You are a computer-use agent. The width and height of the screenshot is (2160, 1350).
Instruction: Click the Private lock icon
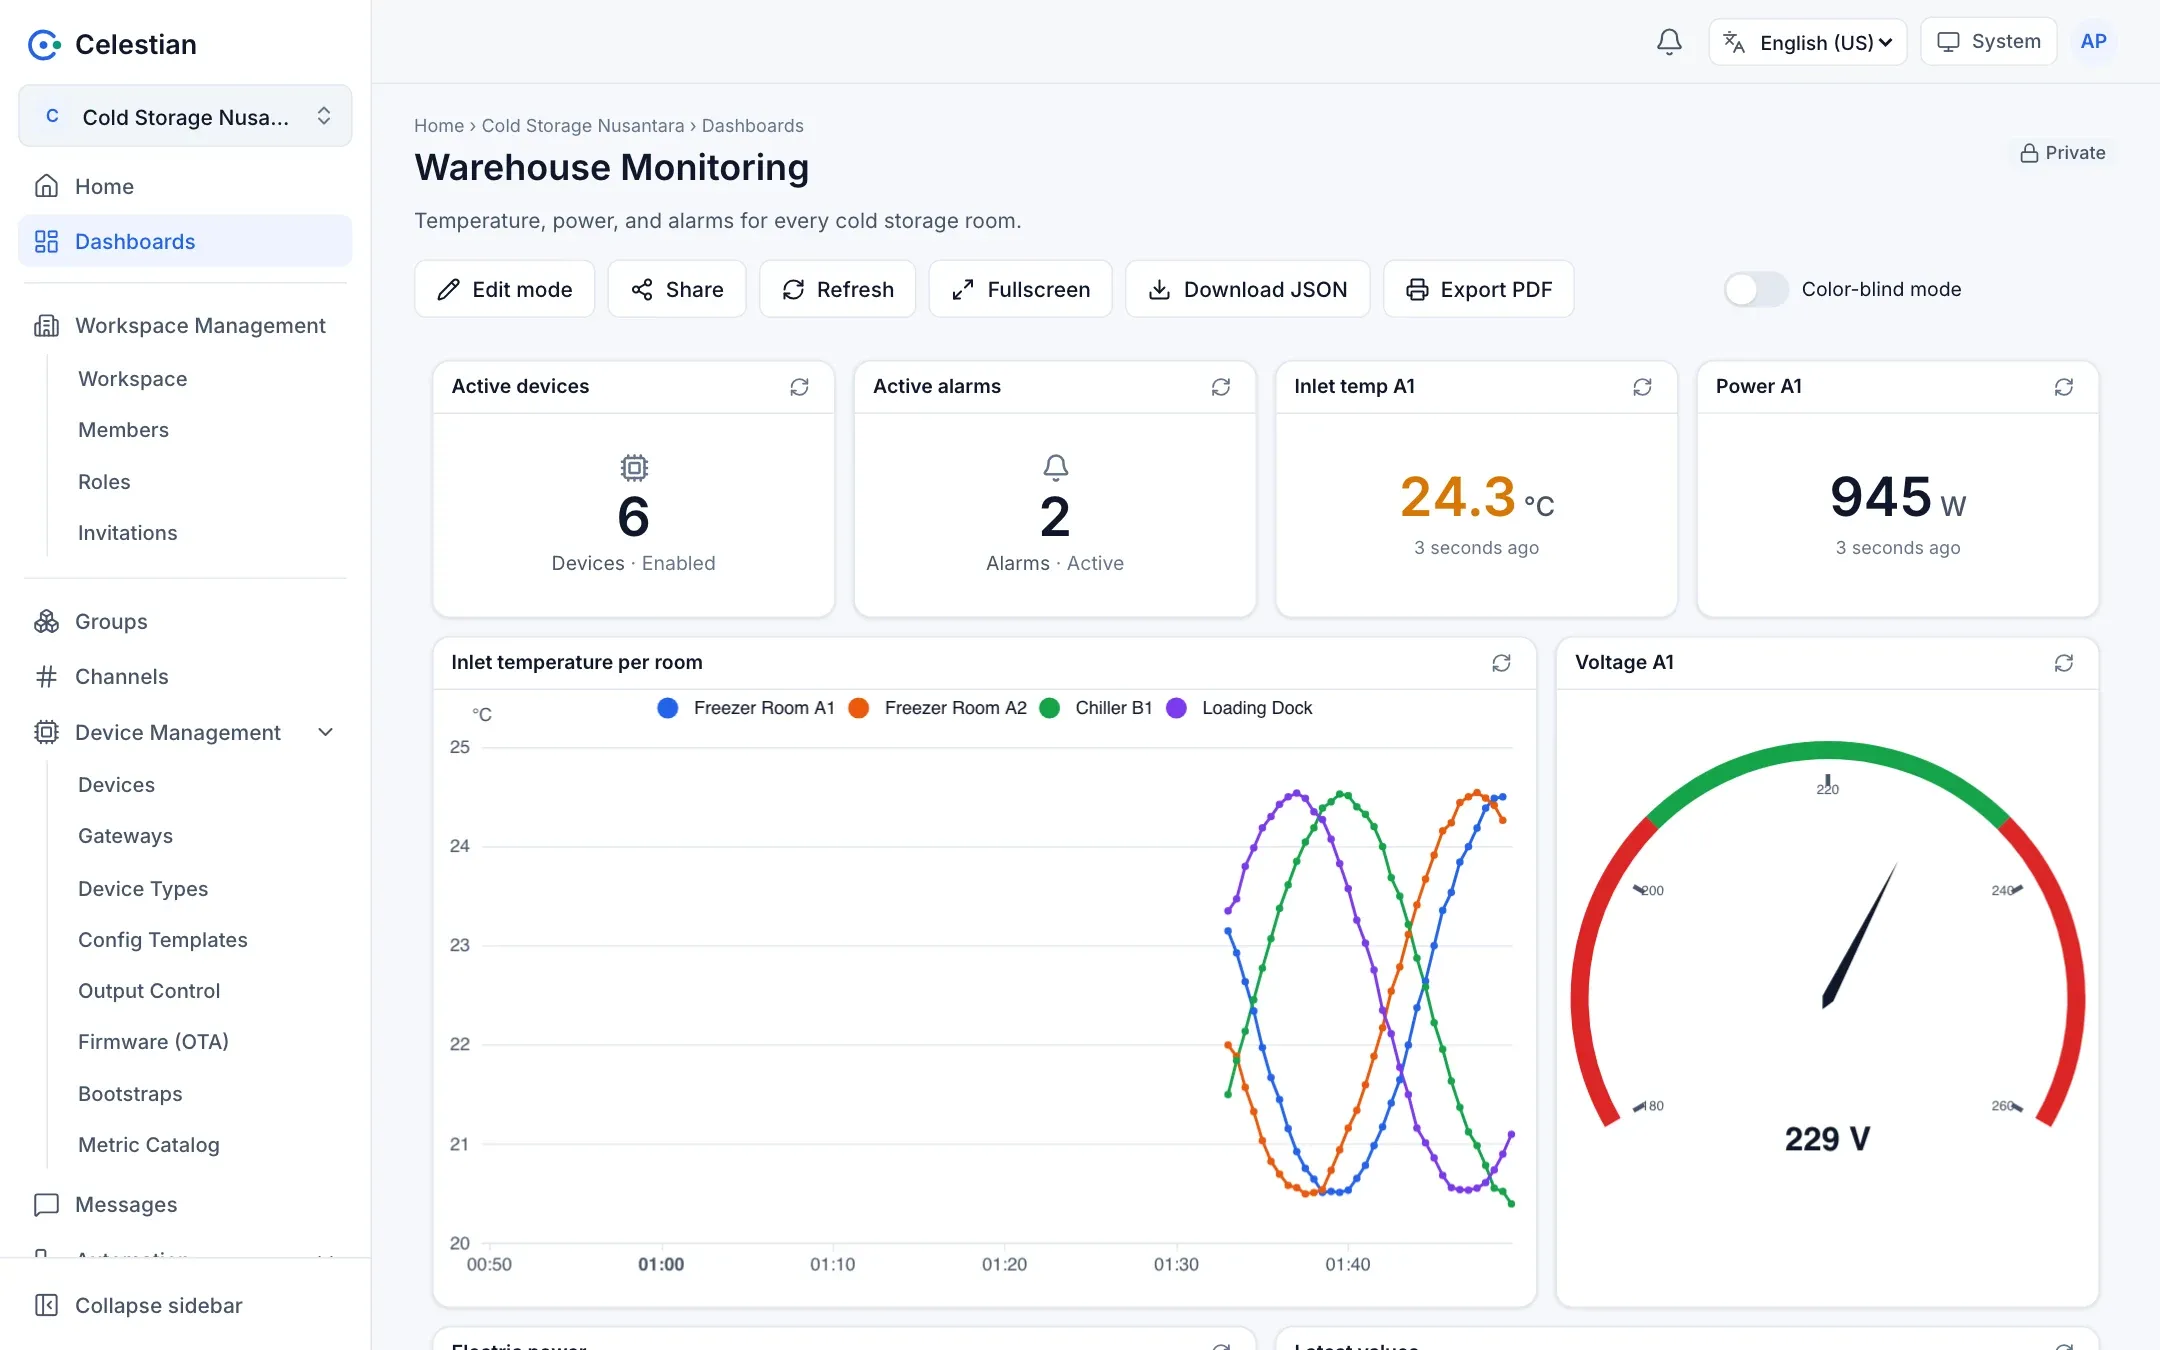2029,153
